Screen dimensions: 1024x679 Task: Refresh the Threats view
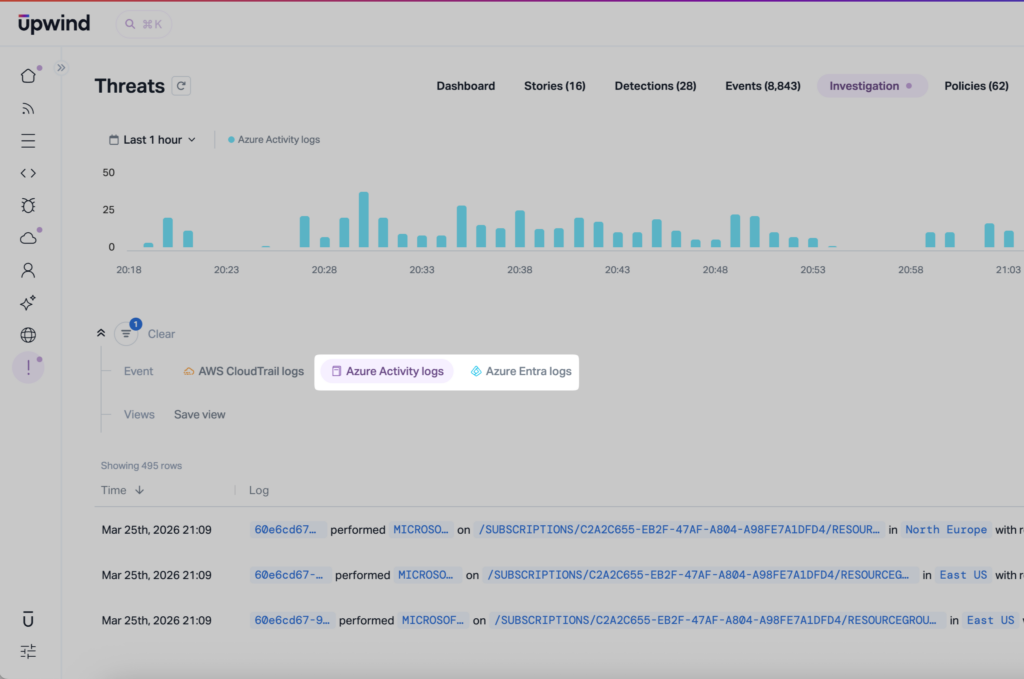(180, 85)
